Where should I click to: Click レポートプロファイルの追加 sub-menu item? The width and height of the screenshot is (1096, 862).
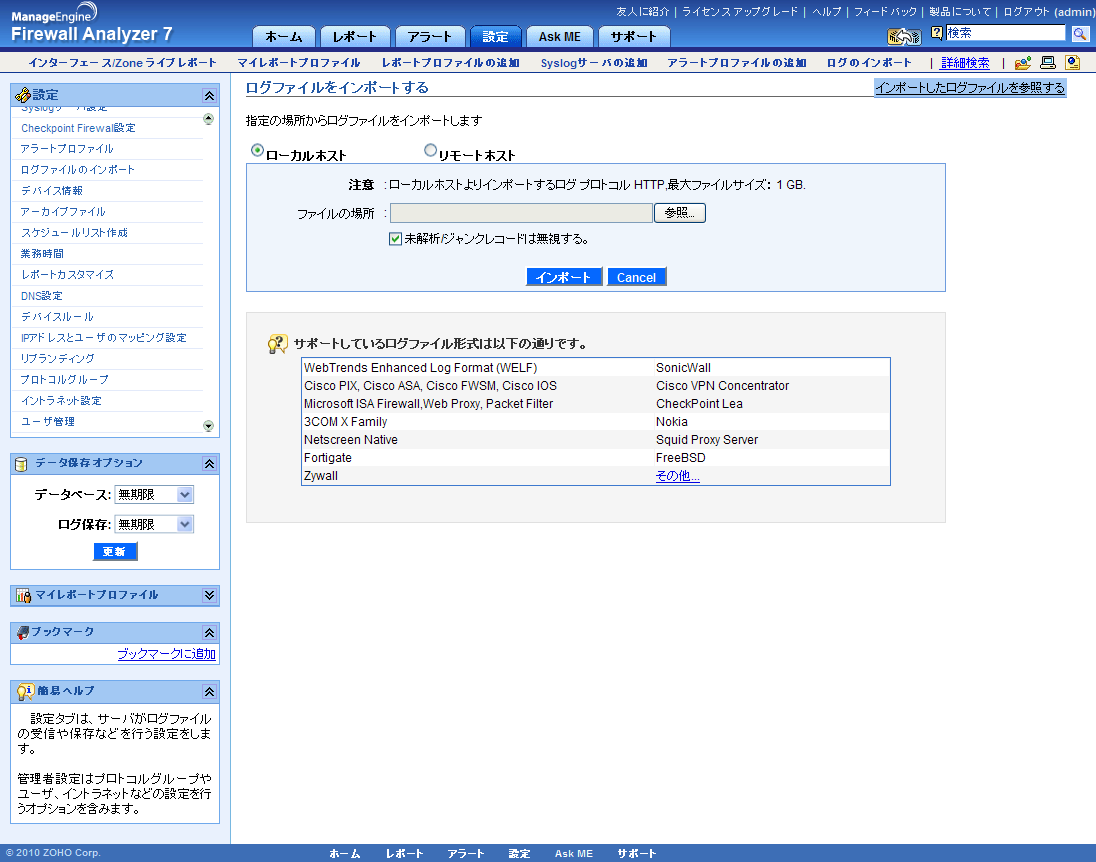pos(451,63)
